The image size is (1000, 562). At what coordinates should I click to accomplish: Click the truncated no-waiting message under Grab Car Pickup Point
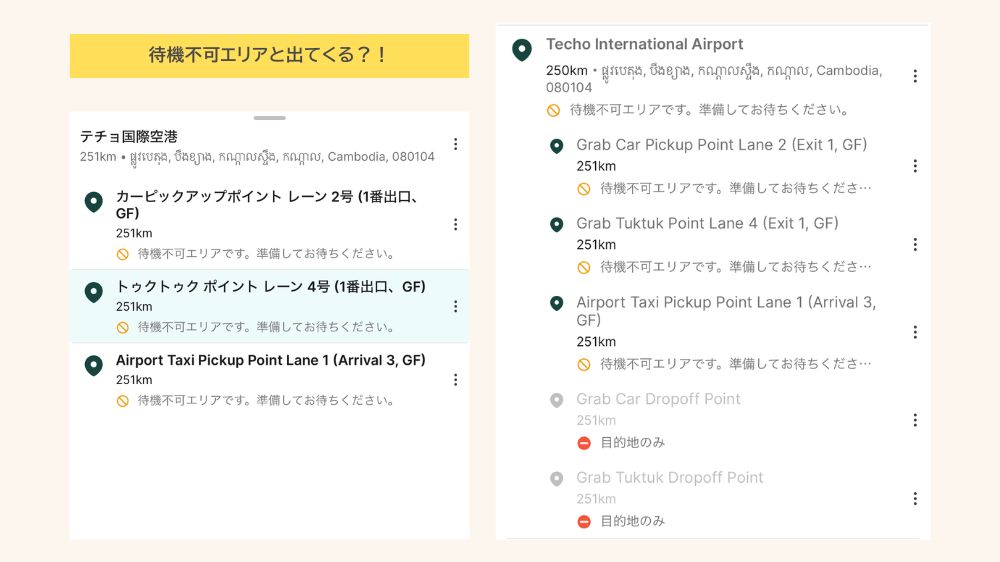tap(736, 188)
